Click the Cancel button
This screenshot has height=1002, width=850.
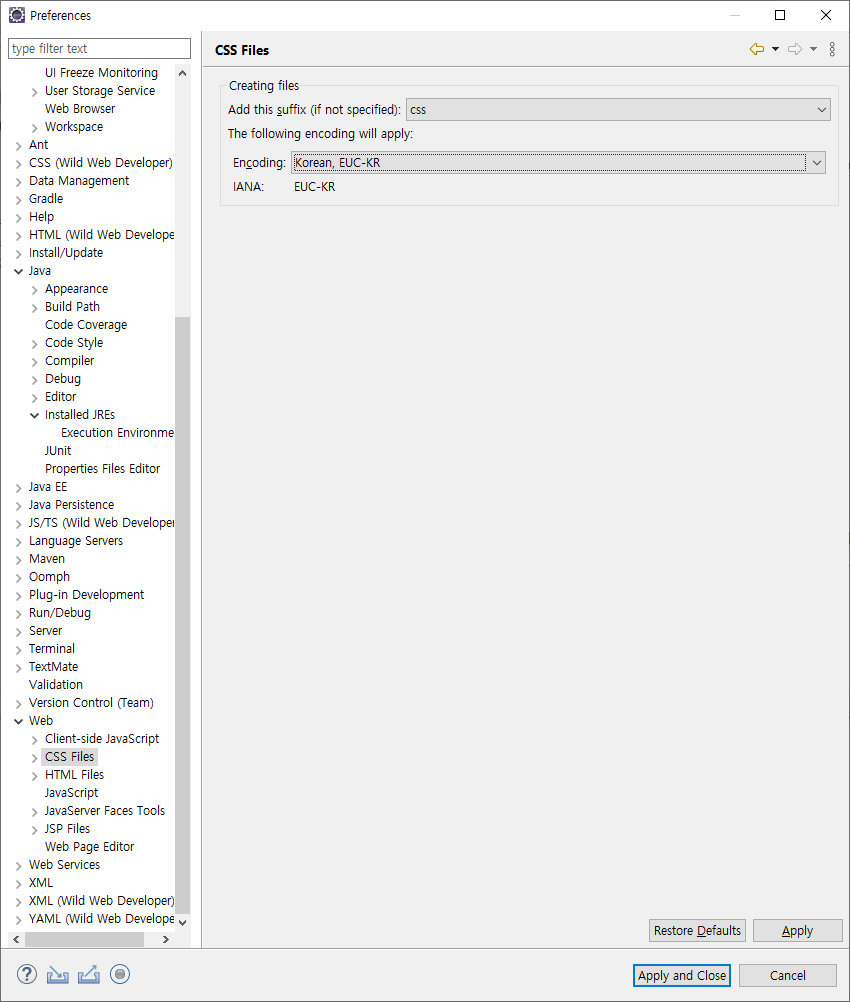pyautogui.click(x=788, y=975)
